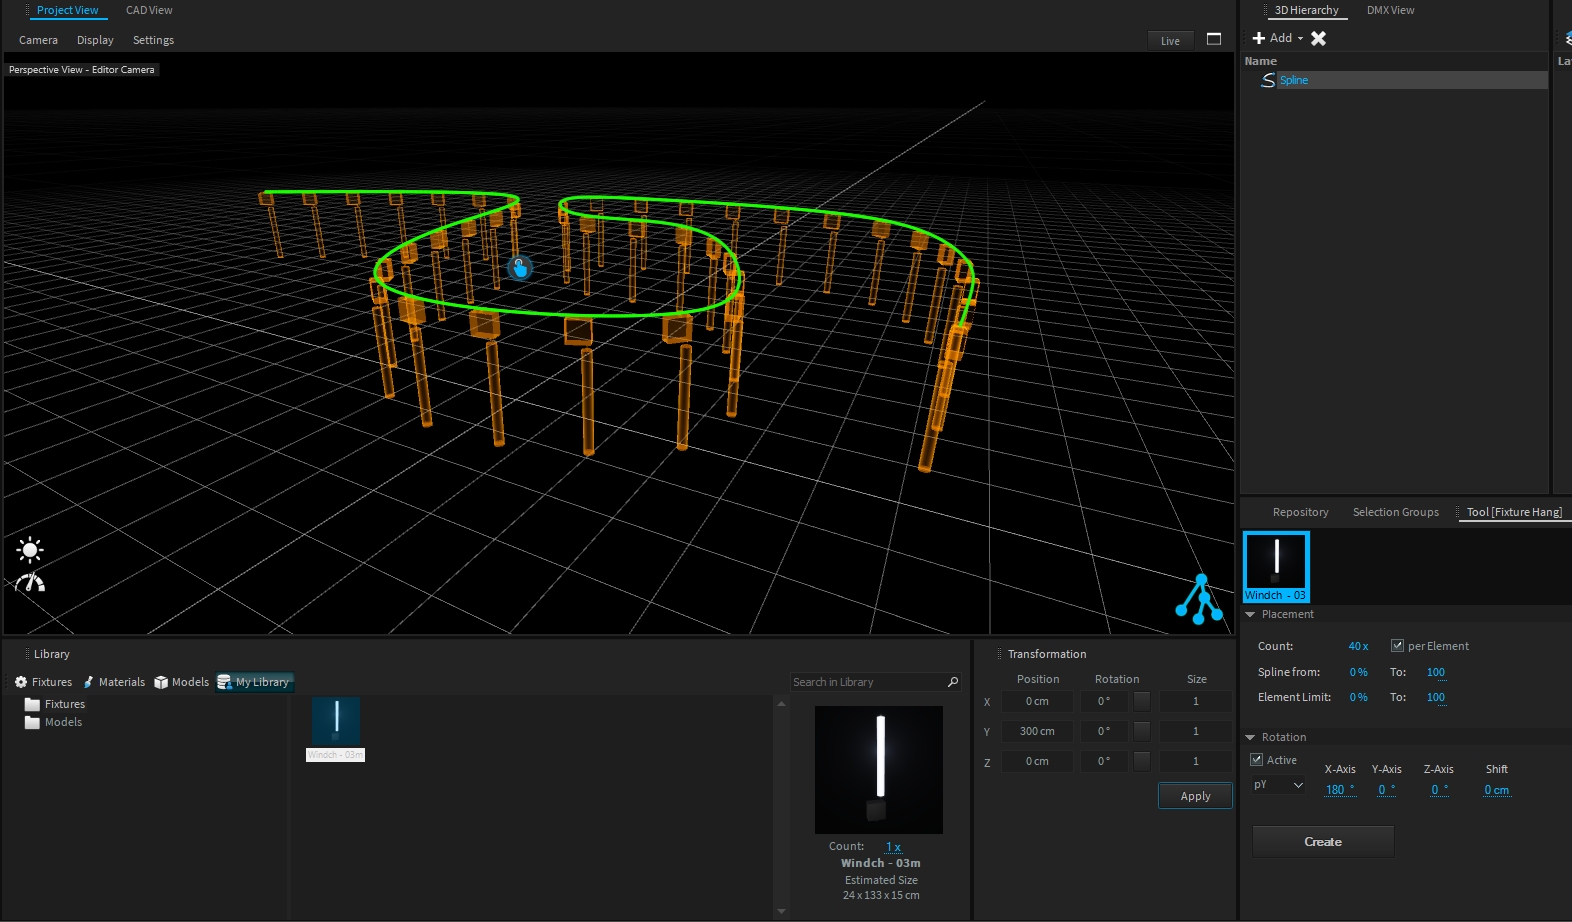Open the Models library tab

click(x=182, y=682)
